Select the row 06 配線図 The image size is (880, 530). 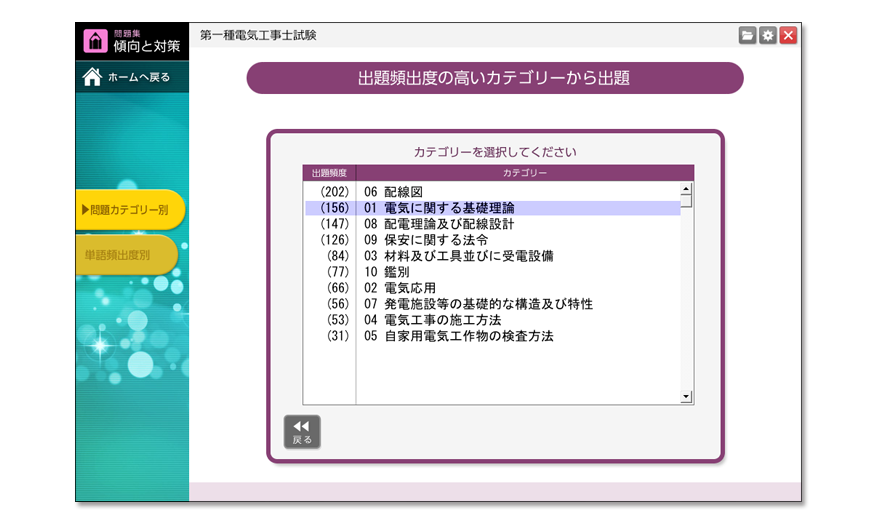[x=493, y=192]
